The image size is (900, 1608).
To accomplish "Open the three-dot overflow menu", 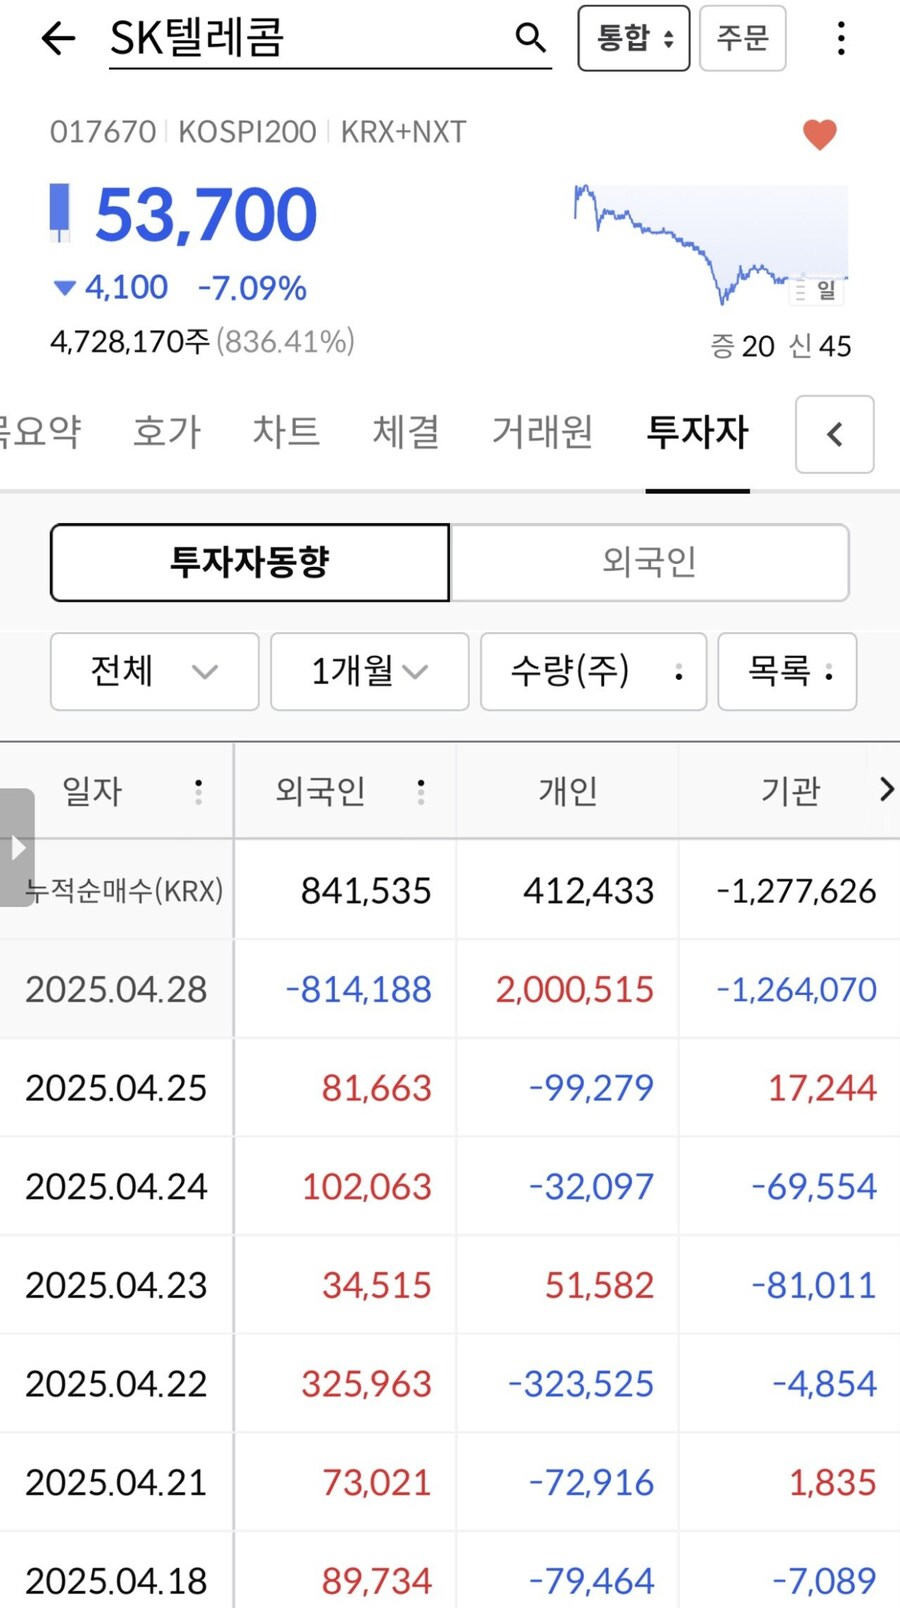I will pos(841,38).
